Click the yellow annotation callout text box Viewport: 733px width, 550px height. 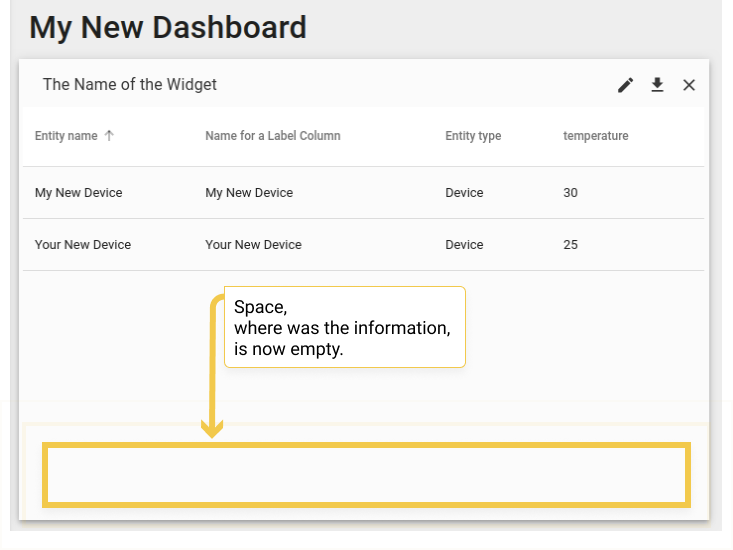pyautogui.click(x=345, y=327)
